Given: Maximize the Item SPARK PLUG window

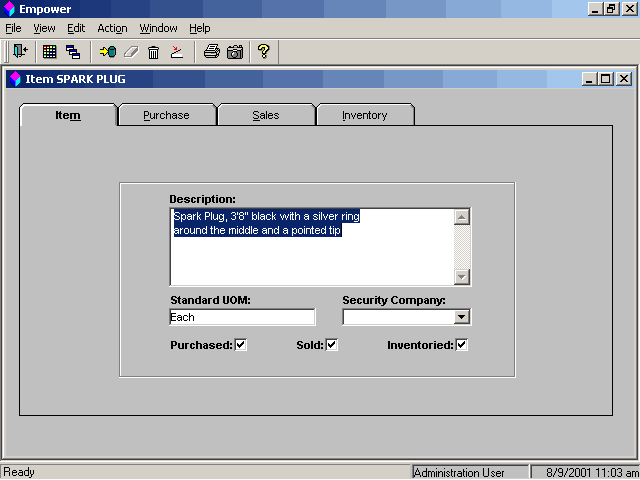Looking at the screenshot, I should tap(606, 79).
